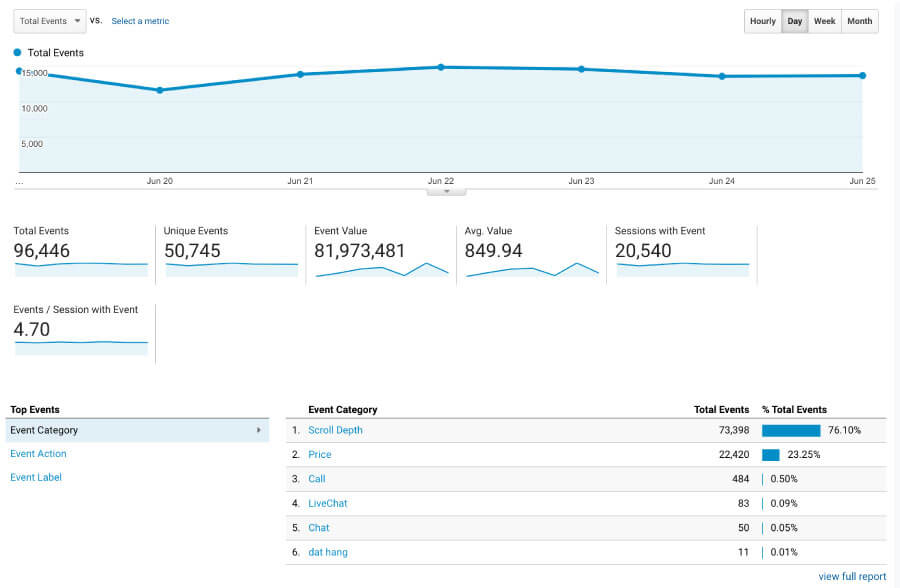Select Event Category in Top Events
900x588 pixels.
(x=137, y=430)
